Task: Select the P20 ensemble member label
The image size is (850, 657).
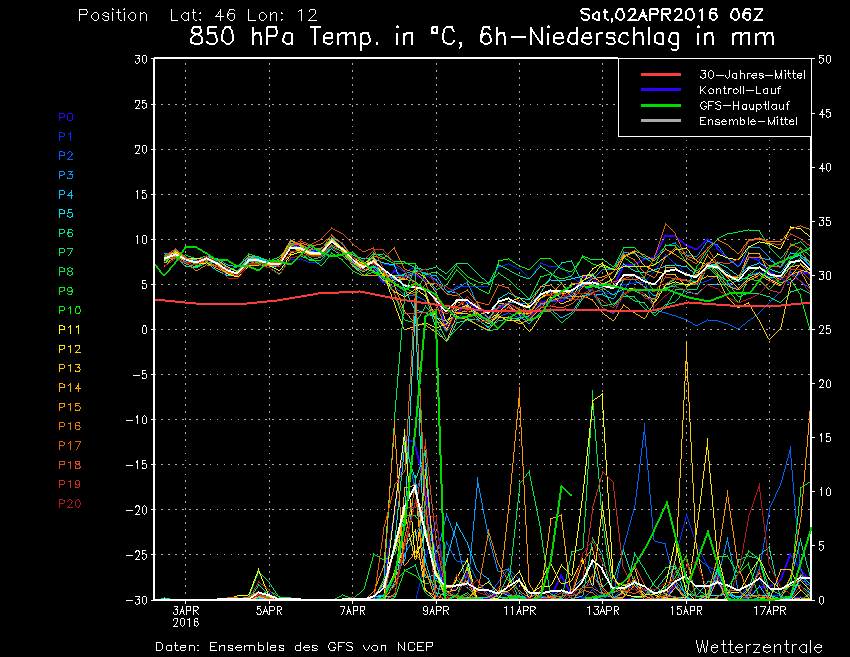Action: (69, 503)
